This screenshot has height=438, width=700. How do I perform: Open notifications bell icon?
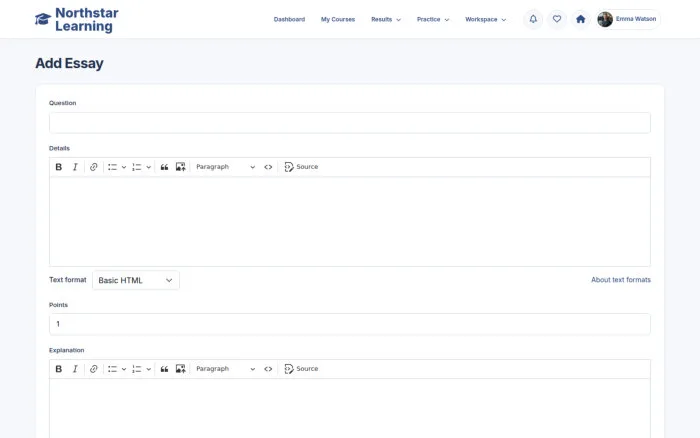pyautogui.click(x=533, y=19)
